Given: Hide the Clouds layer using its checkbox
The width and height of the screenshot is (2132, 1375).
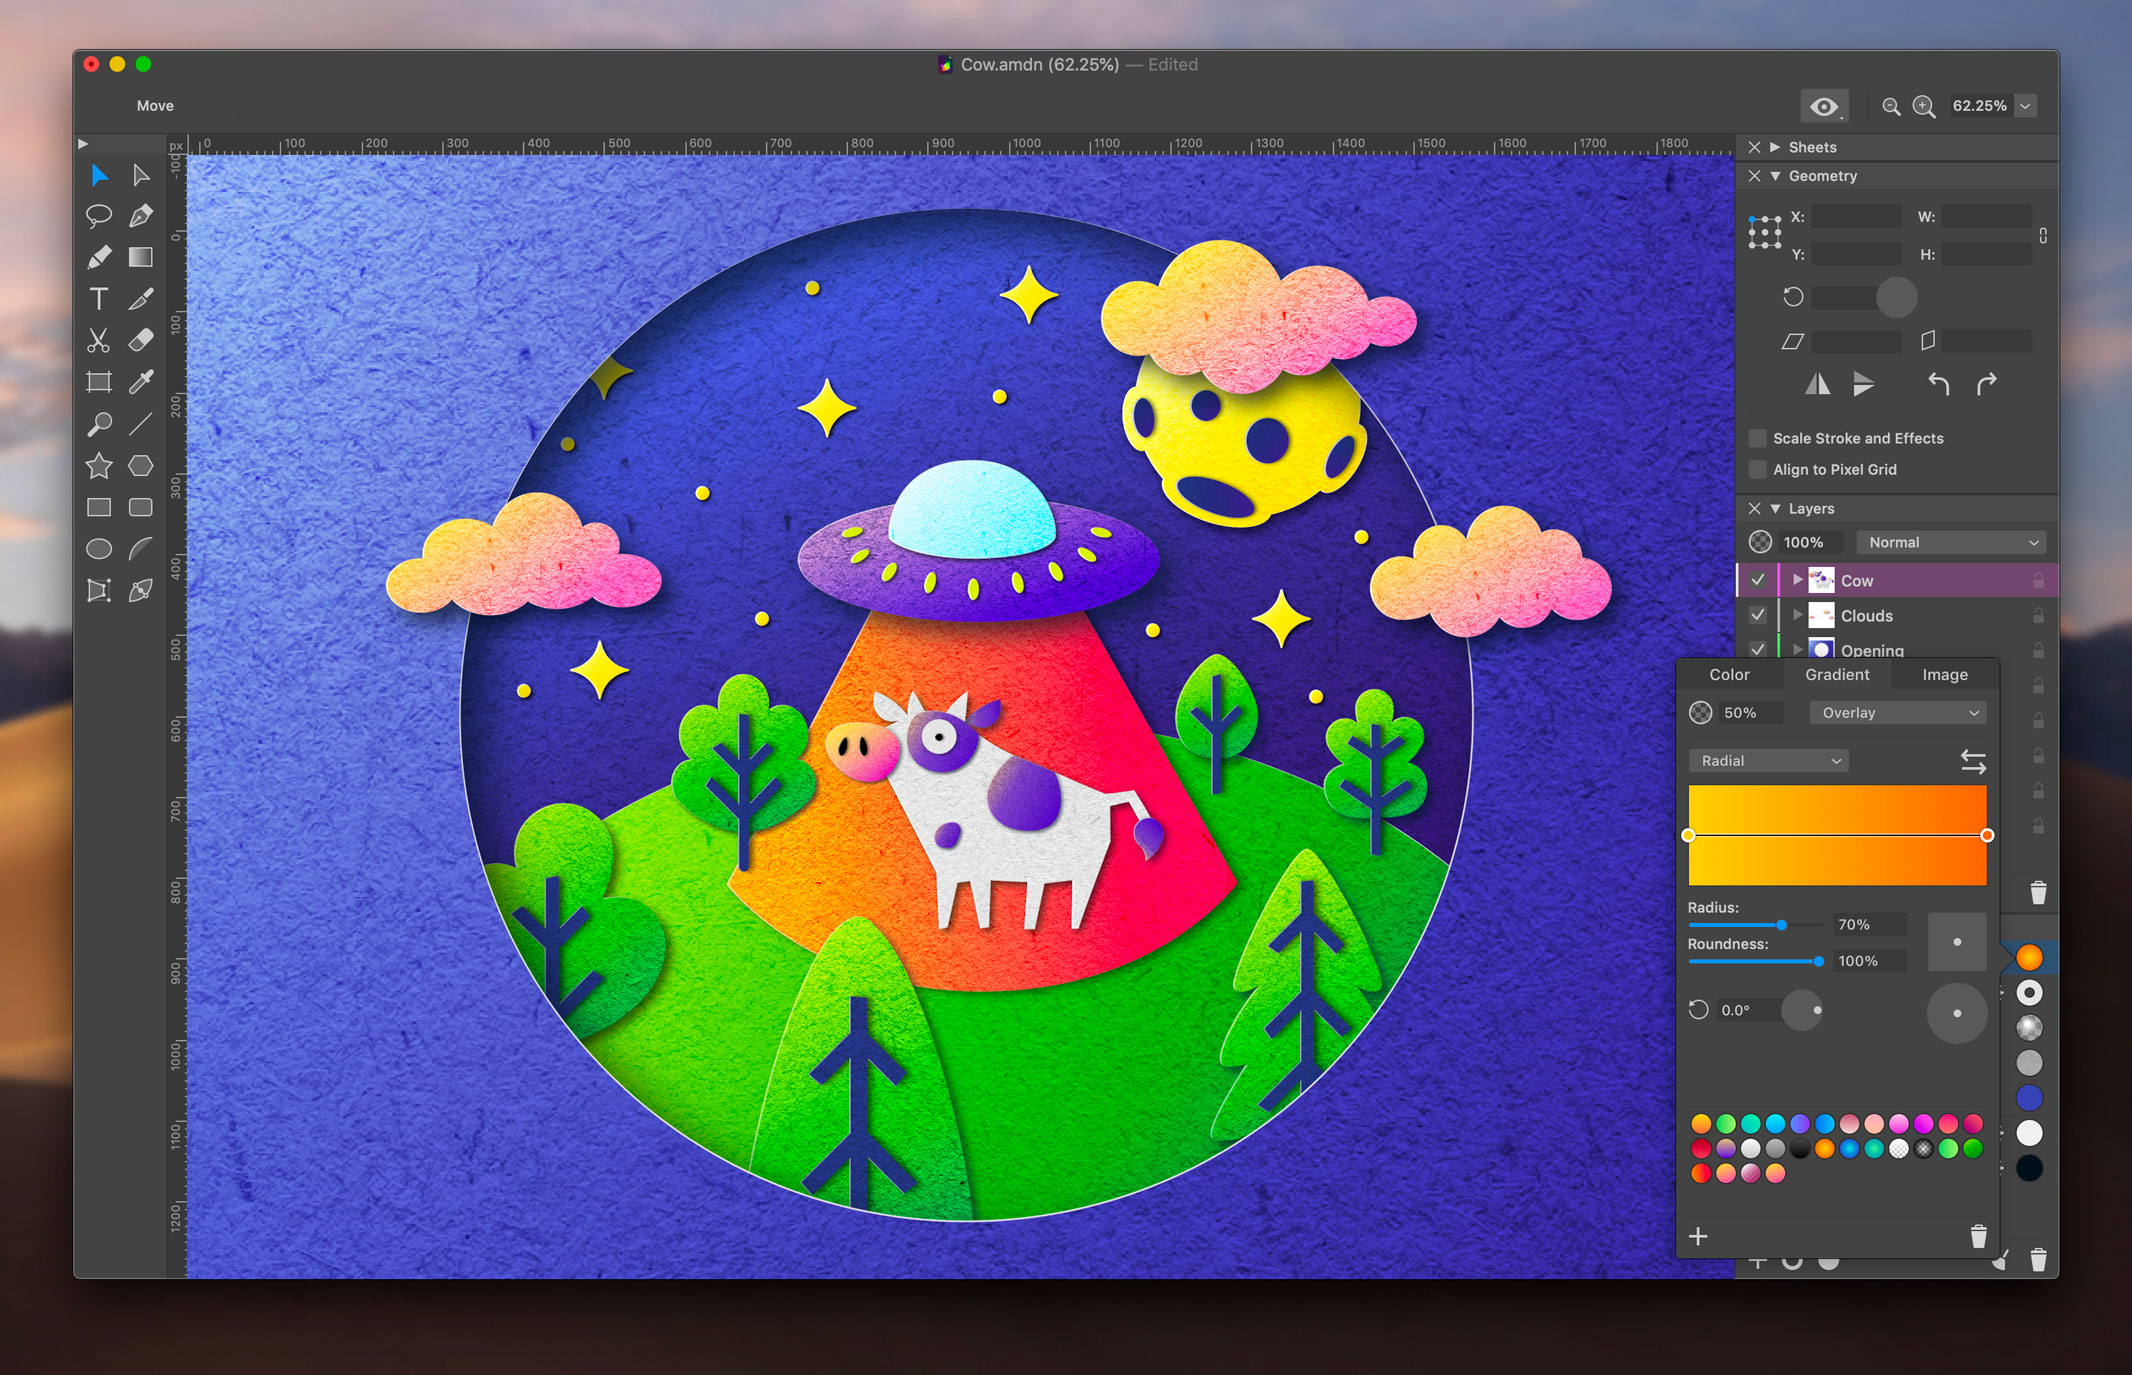Looking at the screenshot, I should pyautogui.click(x=1757, y=615).
